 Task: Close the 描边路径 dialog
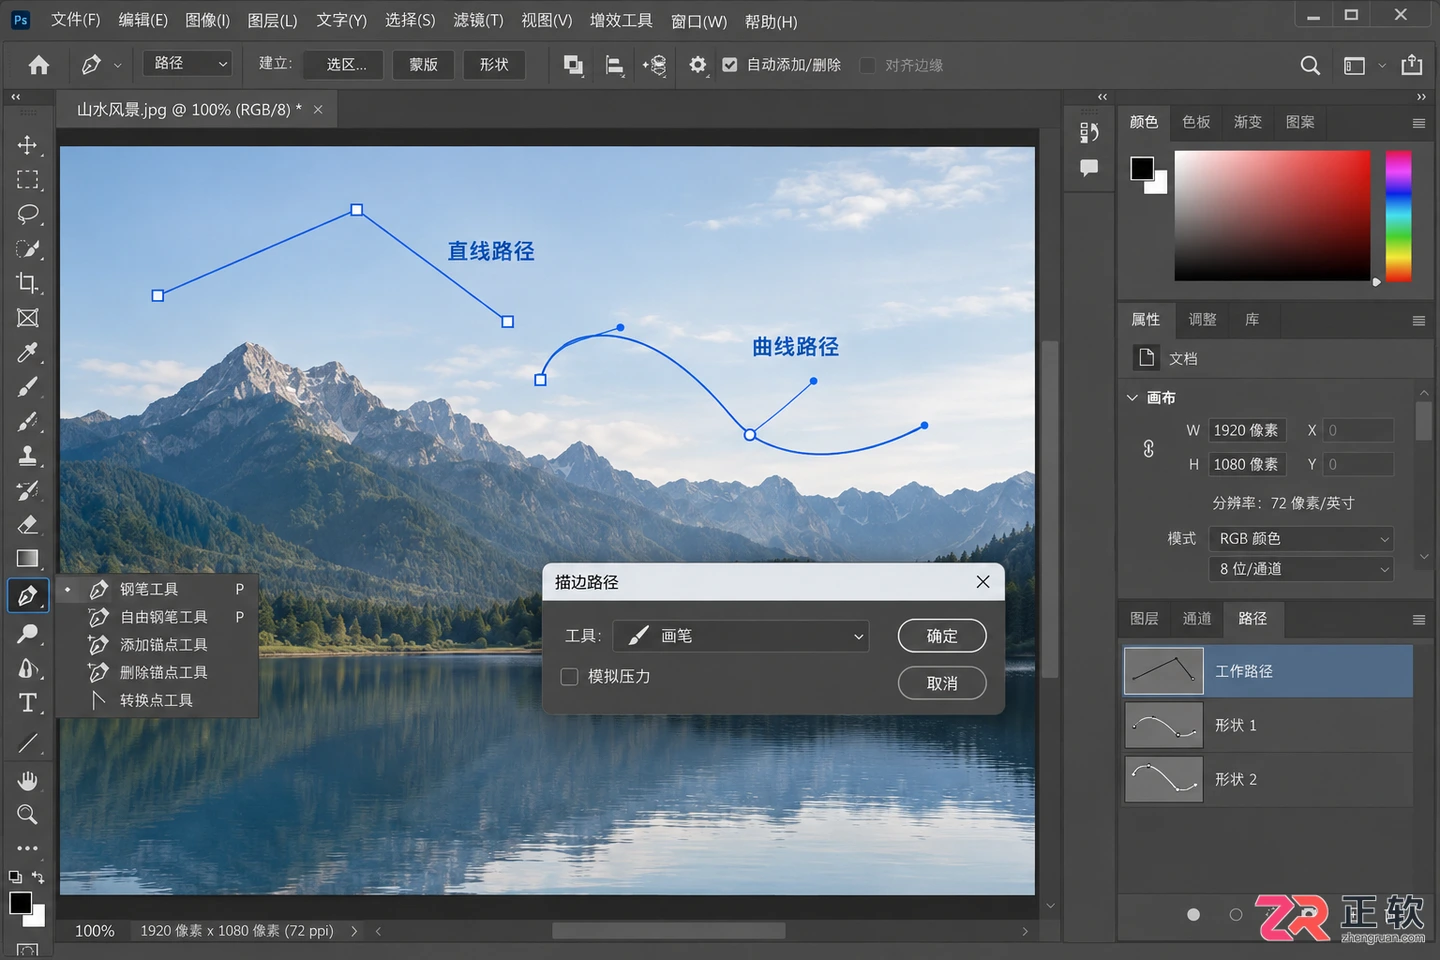(x=983, y=582)
